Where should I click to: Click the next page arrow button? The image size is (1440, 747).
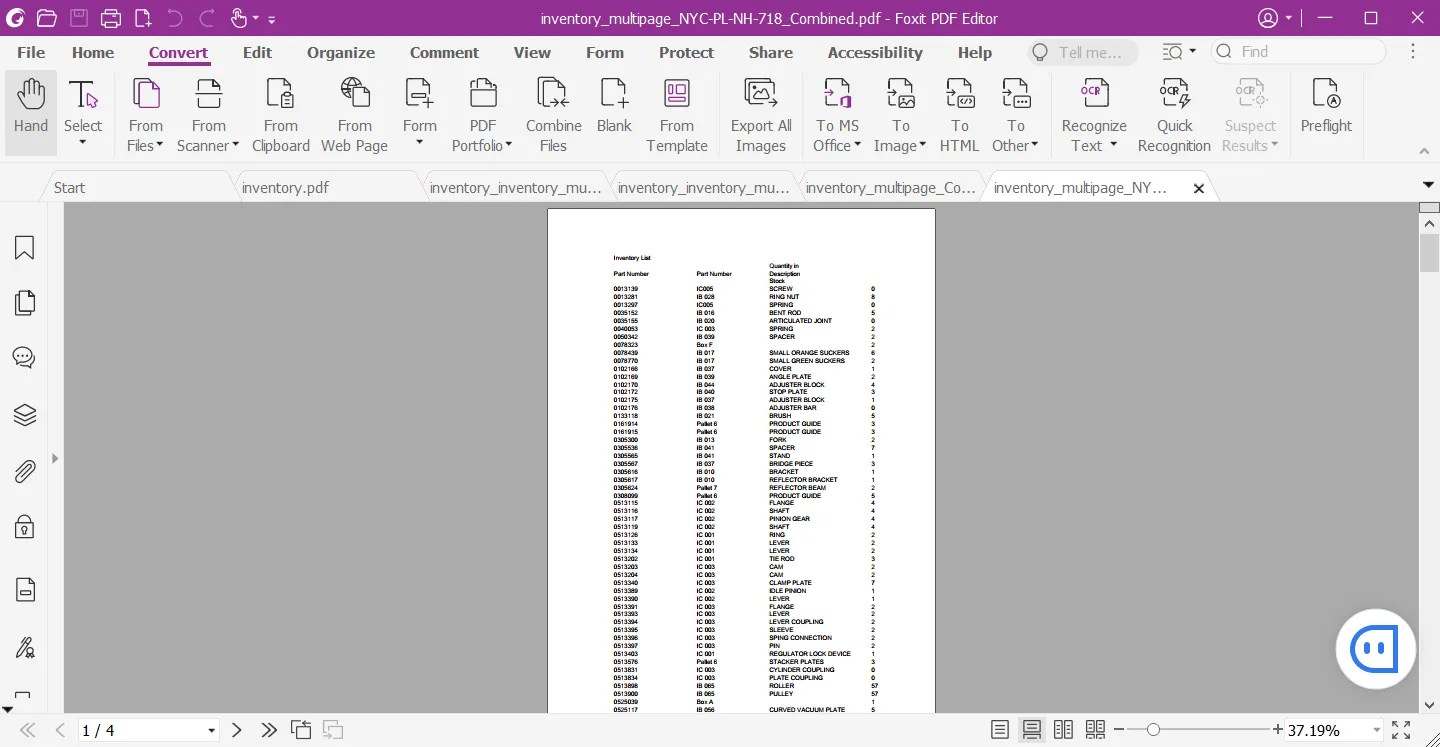236,730
